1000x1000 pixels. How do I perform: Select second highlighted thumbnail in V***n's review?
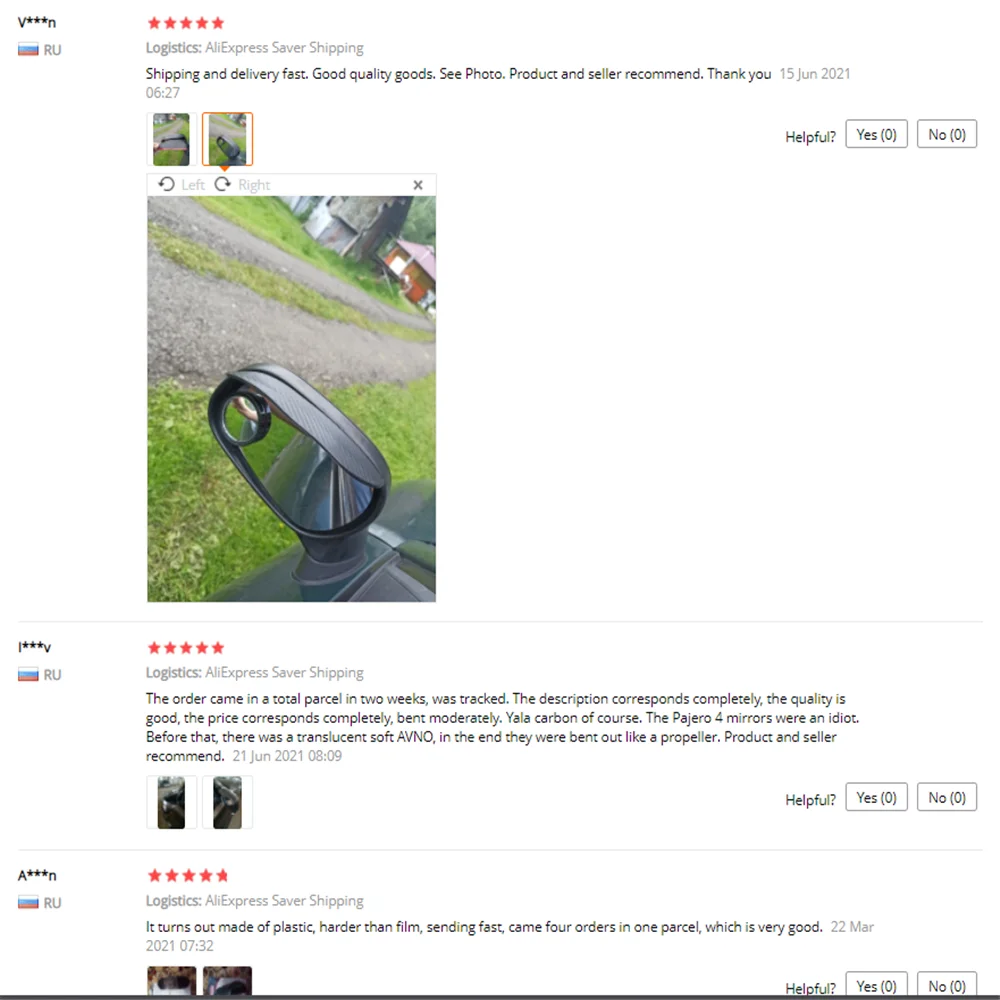227,139
